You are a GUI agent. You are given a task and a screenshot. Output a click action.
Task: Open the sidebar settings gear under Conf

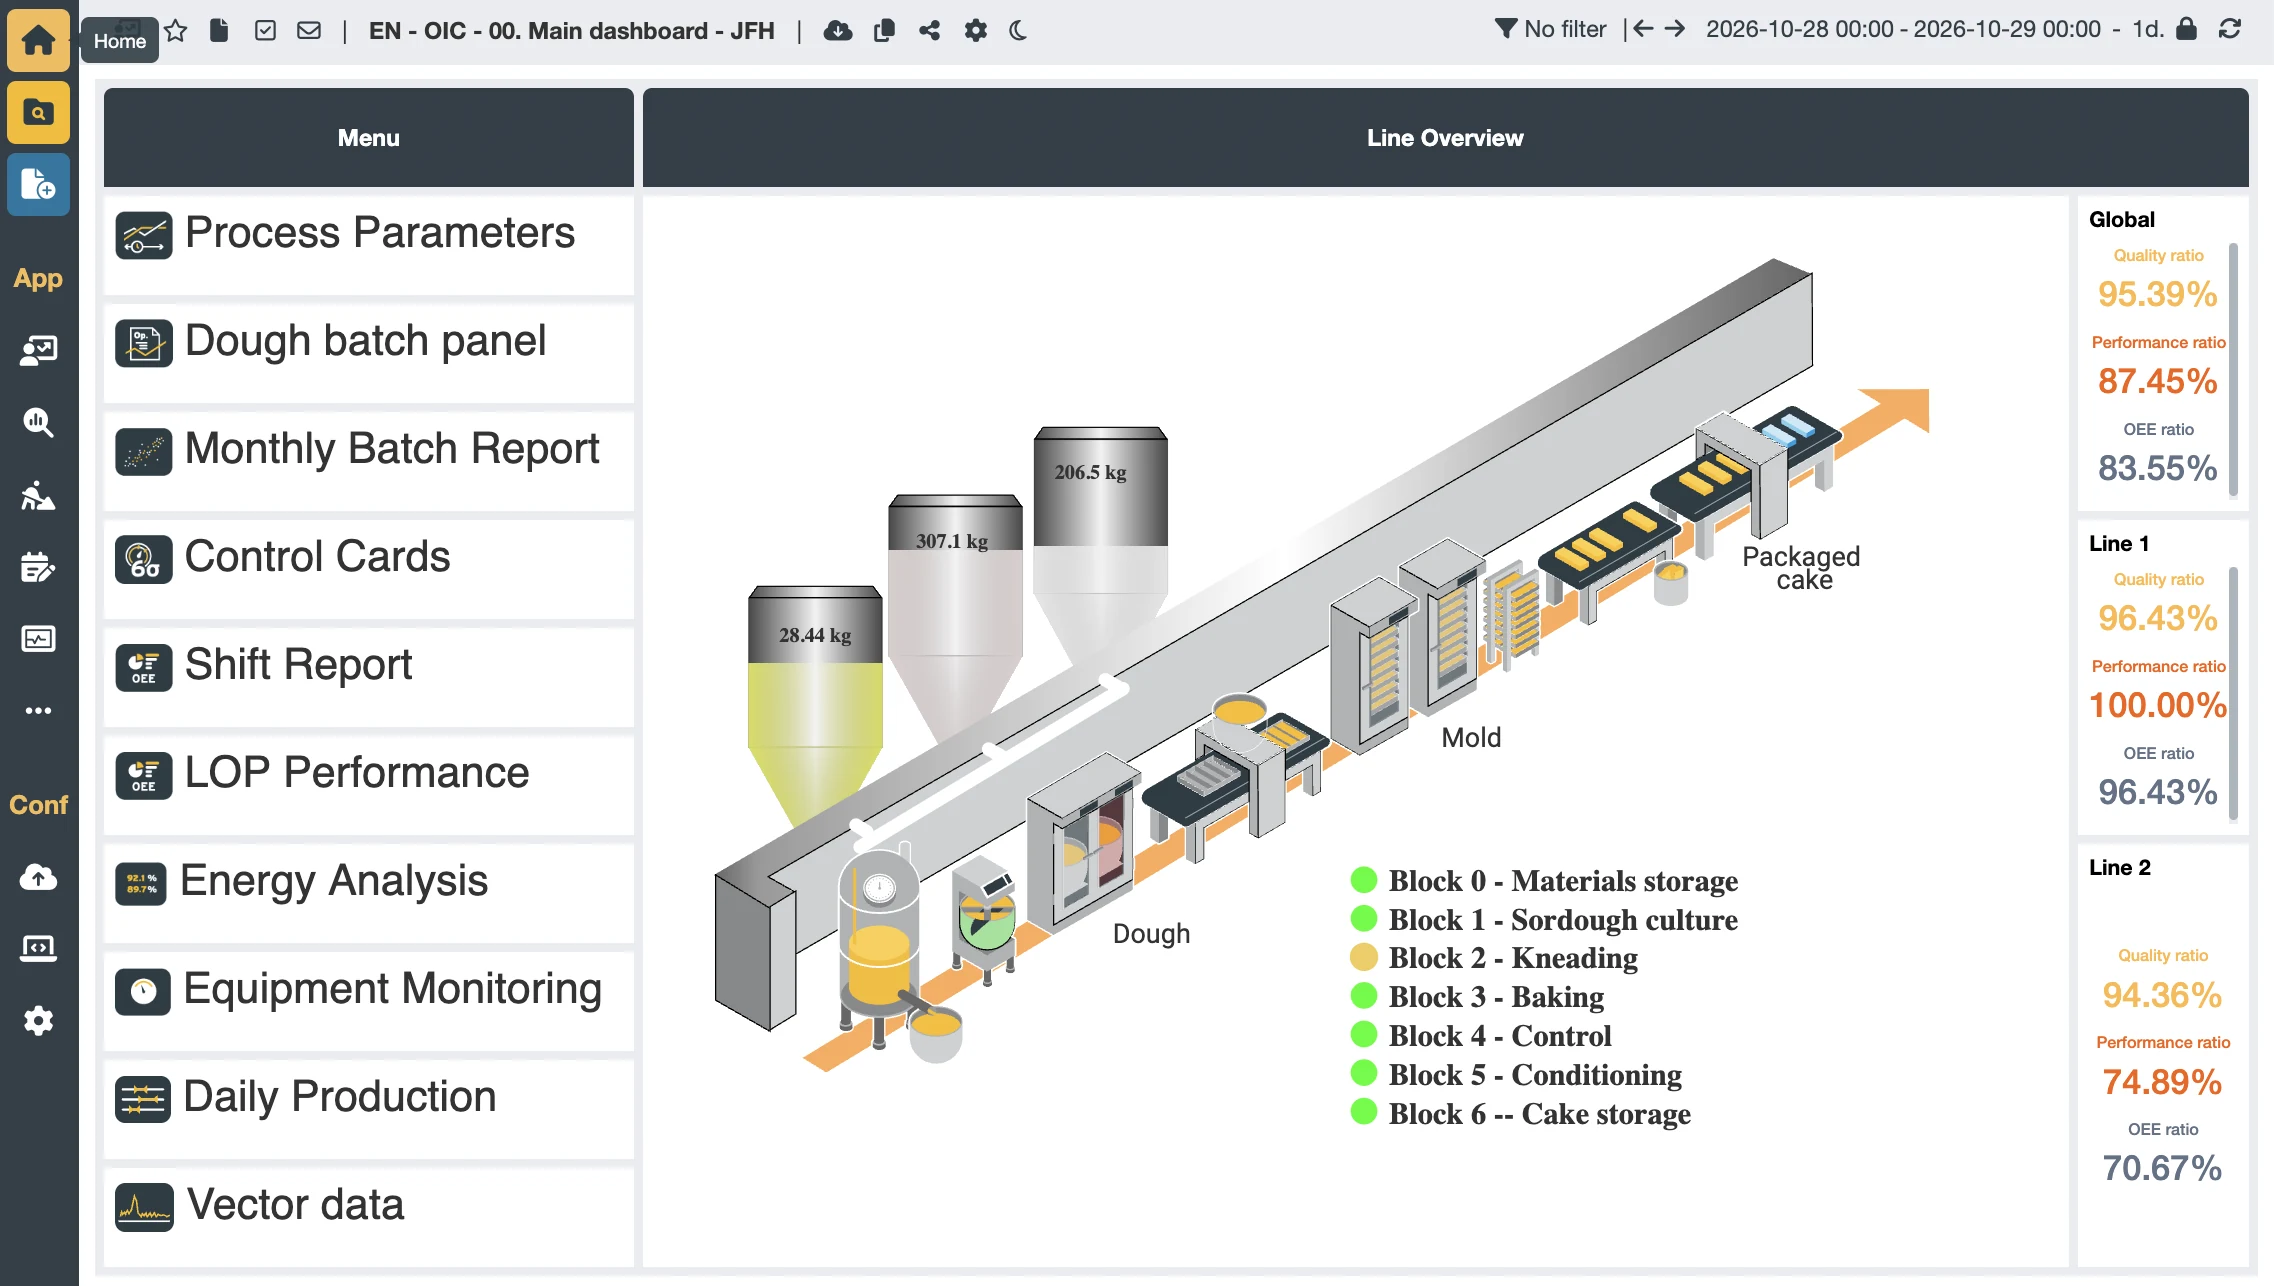coord(38,1021)
